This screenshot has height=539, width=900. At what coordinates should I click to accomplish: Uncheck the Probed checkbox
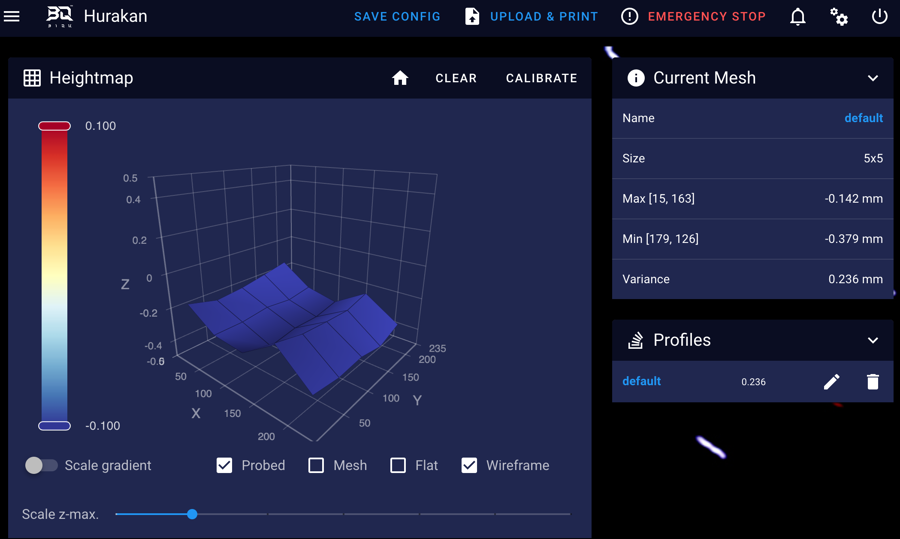[225, 465]
